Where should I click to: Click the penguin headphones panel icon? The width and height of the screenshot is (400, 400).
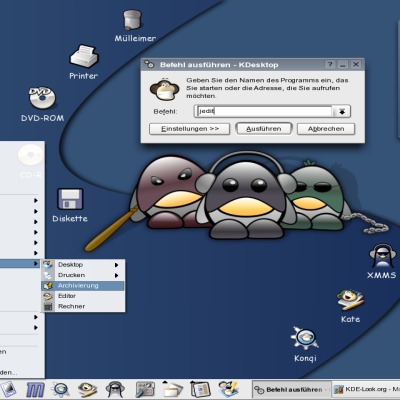[115, 389]
